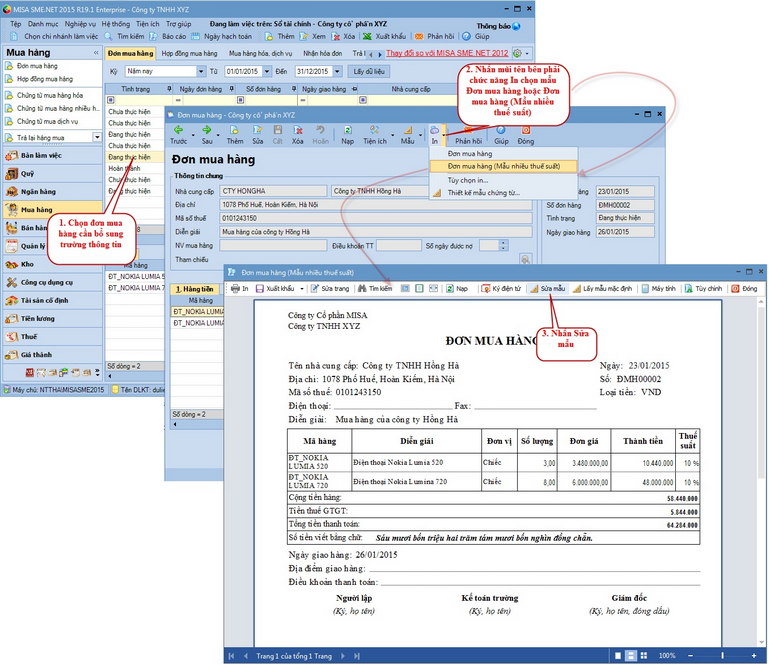Open Máy tính calculator in the preview toolbar
This screenshot has width=769, height=665.
659,288
